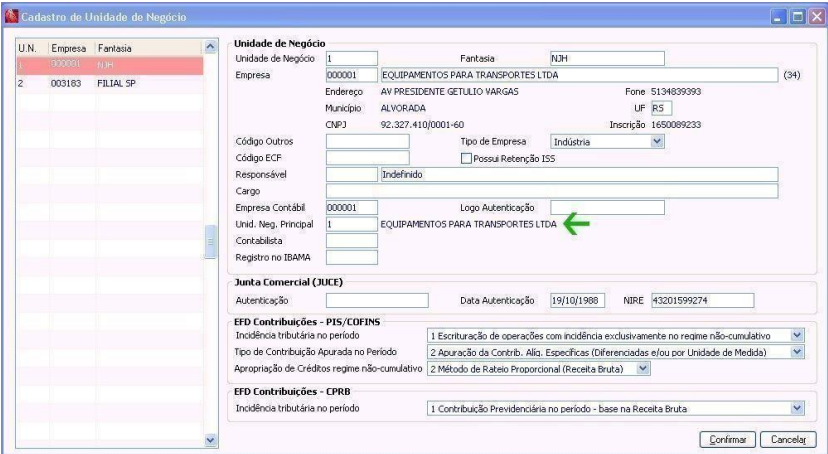Maximize the Cadastro de Unidade de Negócio window
828x454 pixels.
click(797, 17)
